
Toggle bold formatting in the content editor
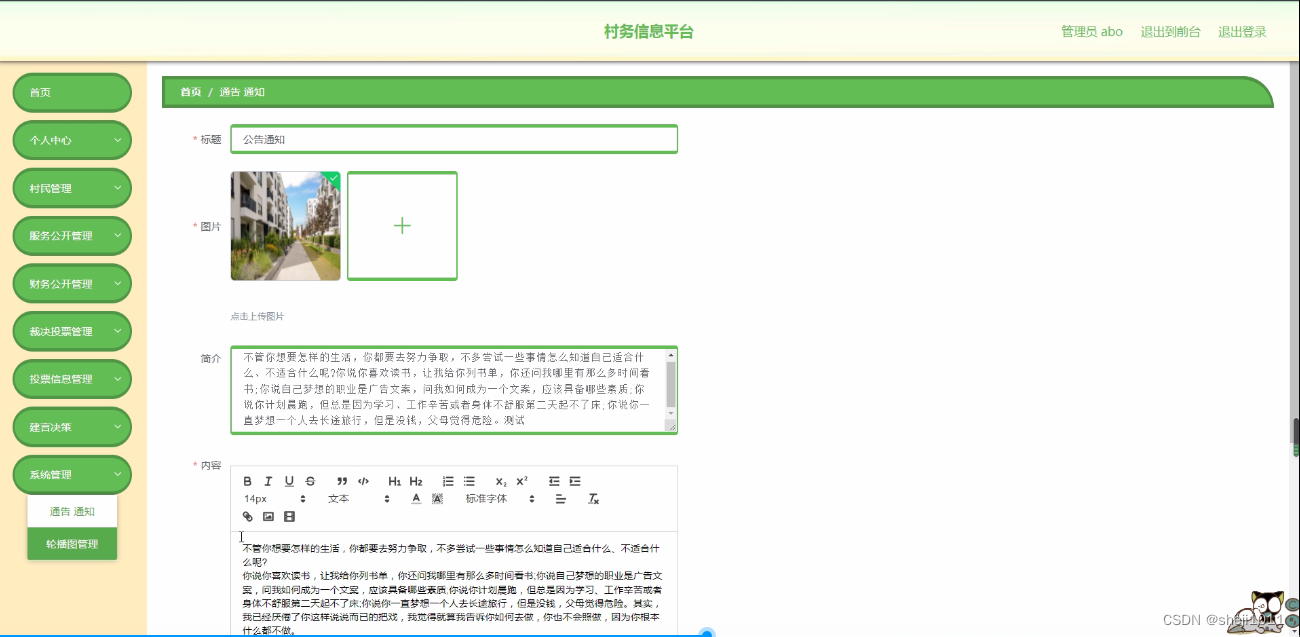click(247, 481)
